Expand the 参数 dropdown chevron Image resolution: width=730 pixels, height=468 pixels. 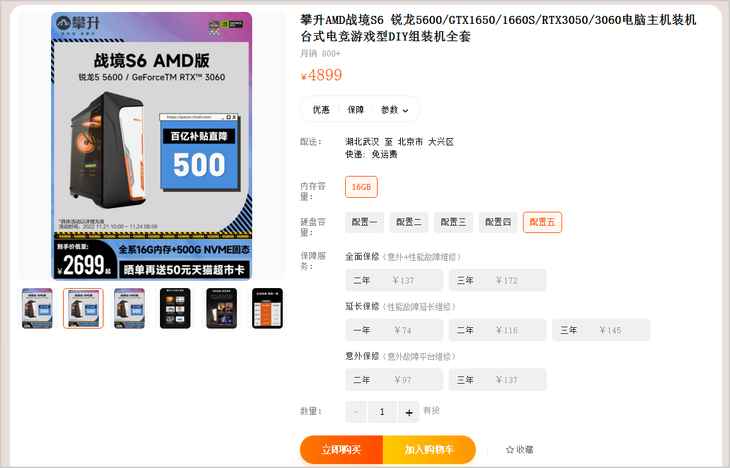tap(405, 110)
